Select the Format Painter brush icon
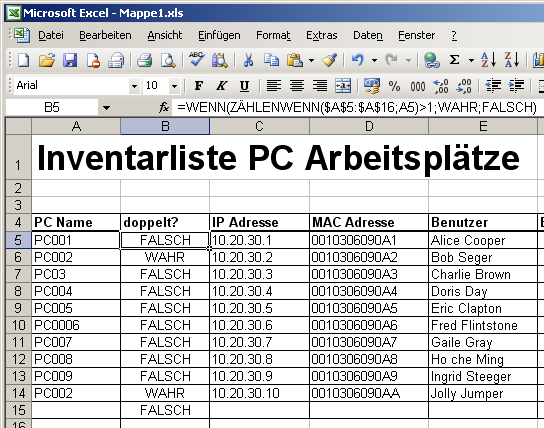Viewport: 544px width, 428px height. pos(329,60)
